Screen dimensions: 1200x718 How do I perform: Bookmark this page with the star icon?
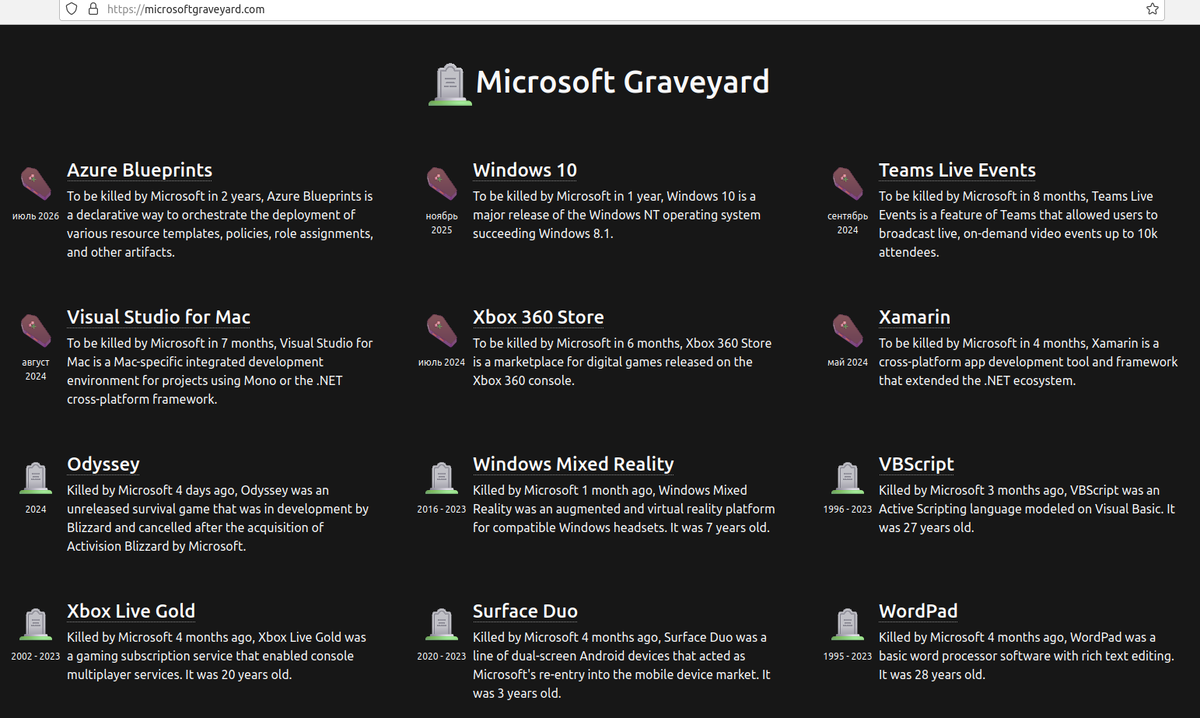(1152, 9)
